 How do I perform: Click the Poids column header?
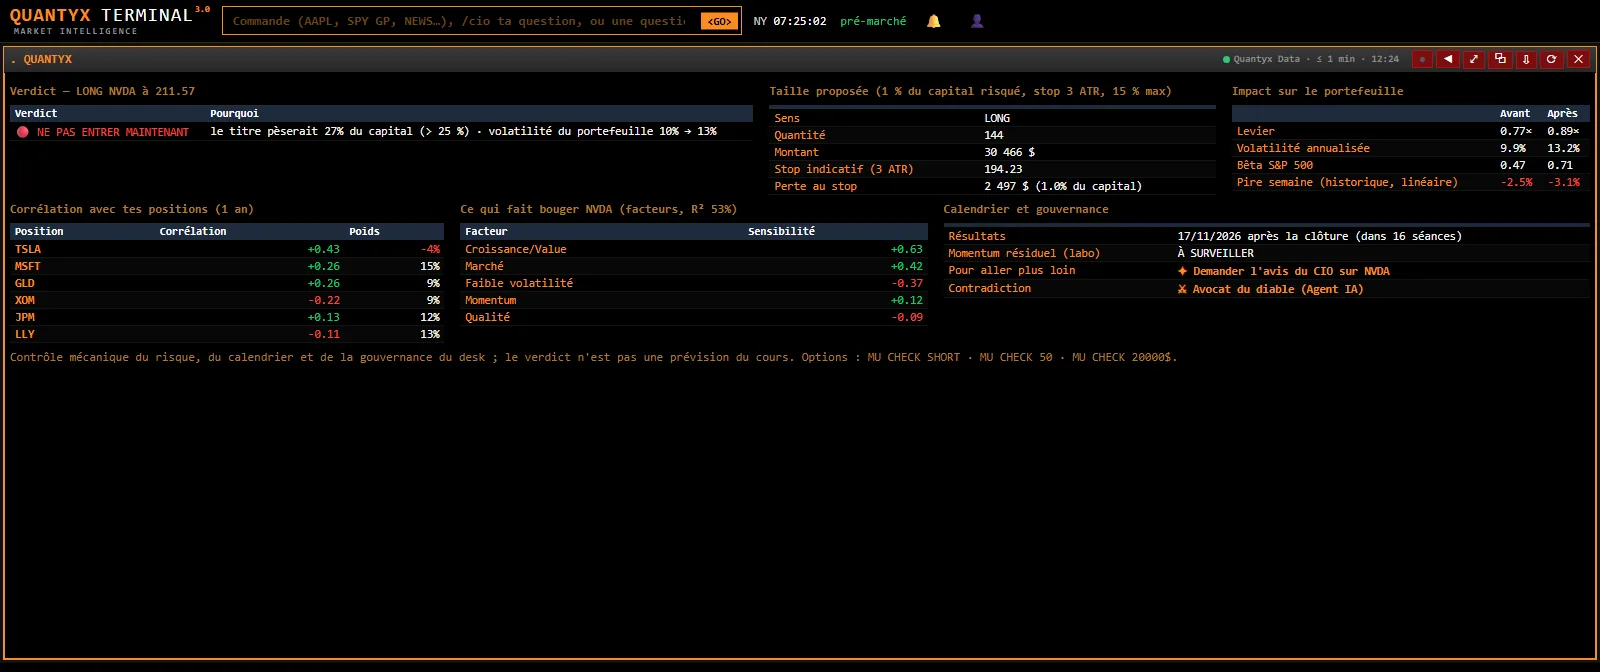click(x=364, y=231)
